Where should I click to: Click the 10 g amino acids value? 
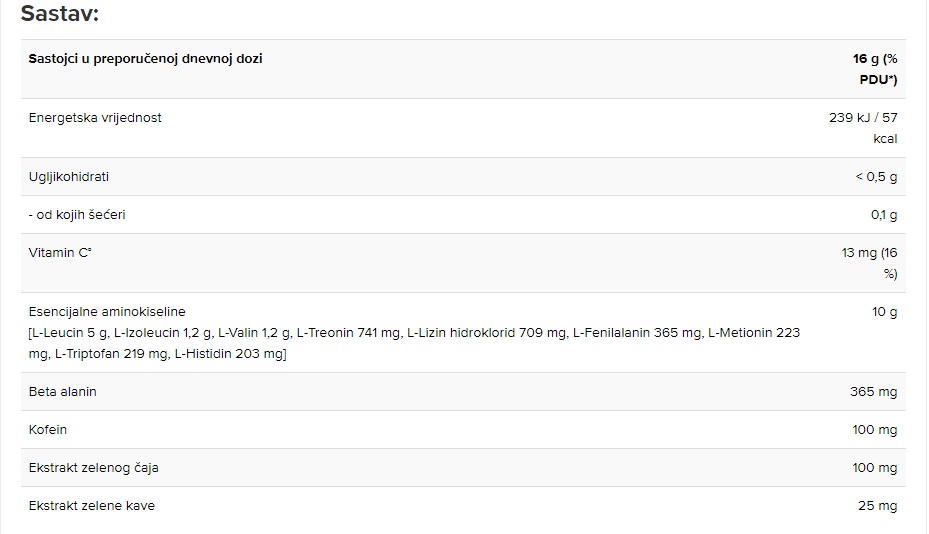click(885, 312)
